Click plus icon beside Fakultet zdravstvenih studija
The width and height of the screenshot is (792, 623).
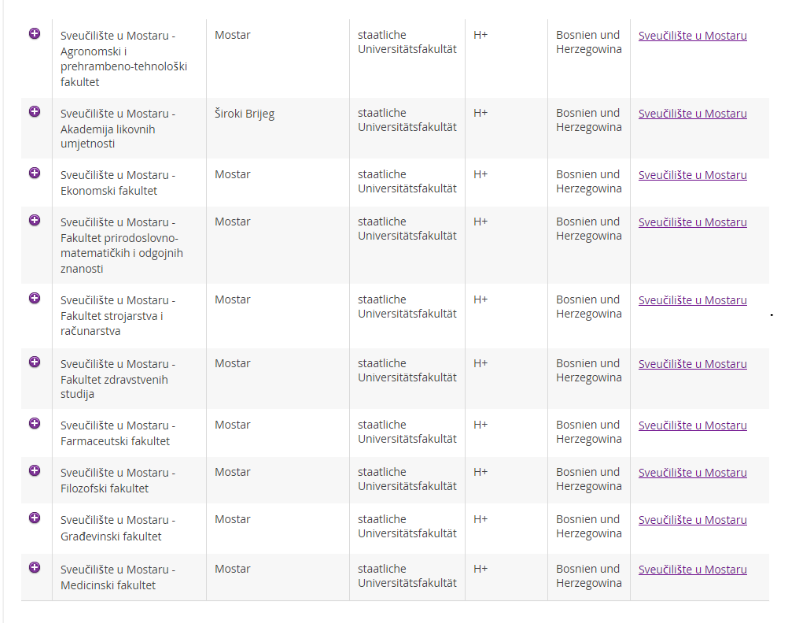click(35, 362)
